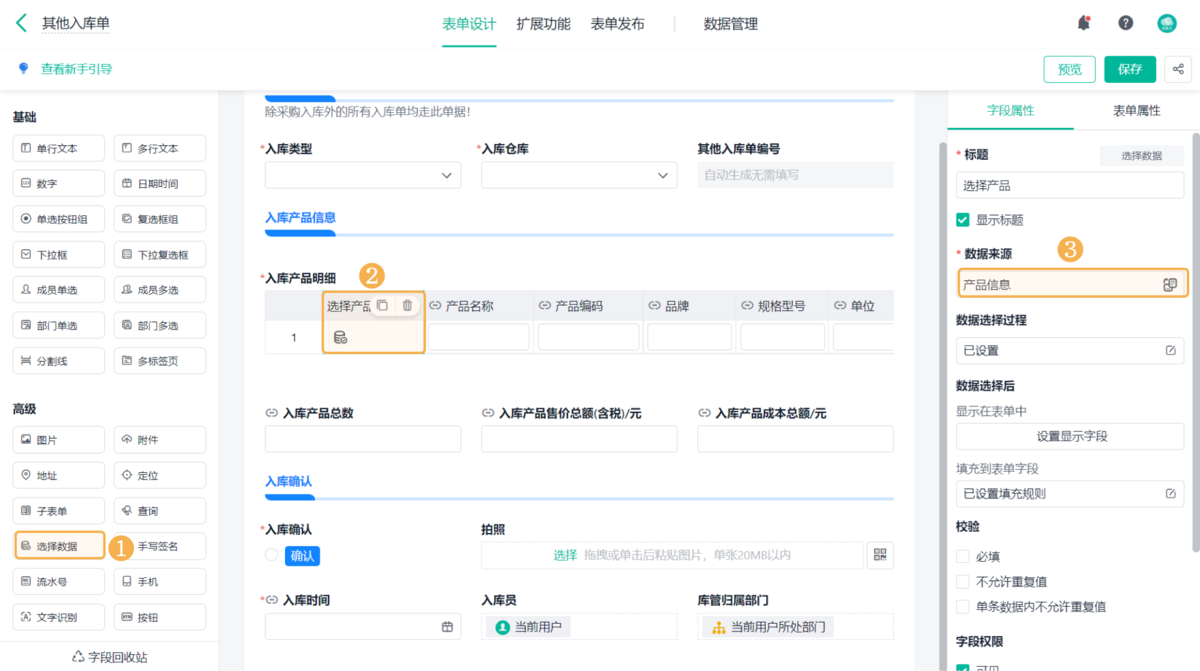The width and height of the screenshot is (1200, 671).
Task: Copy the 选择产品 column field
Action: tap(382, 306)
